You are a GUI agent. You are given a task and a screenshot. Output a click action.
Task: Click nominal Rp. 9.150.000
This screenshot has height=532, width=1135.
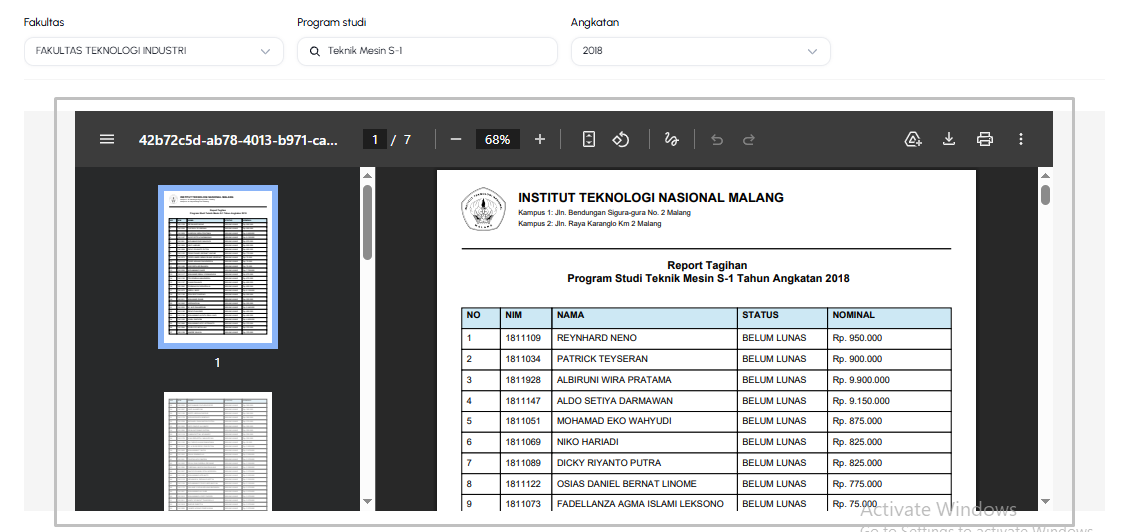[861, 401]
